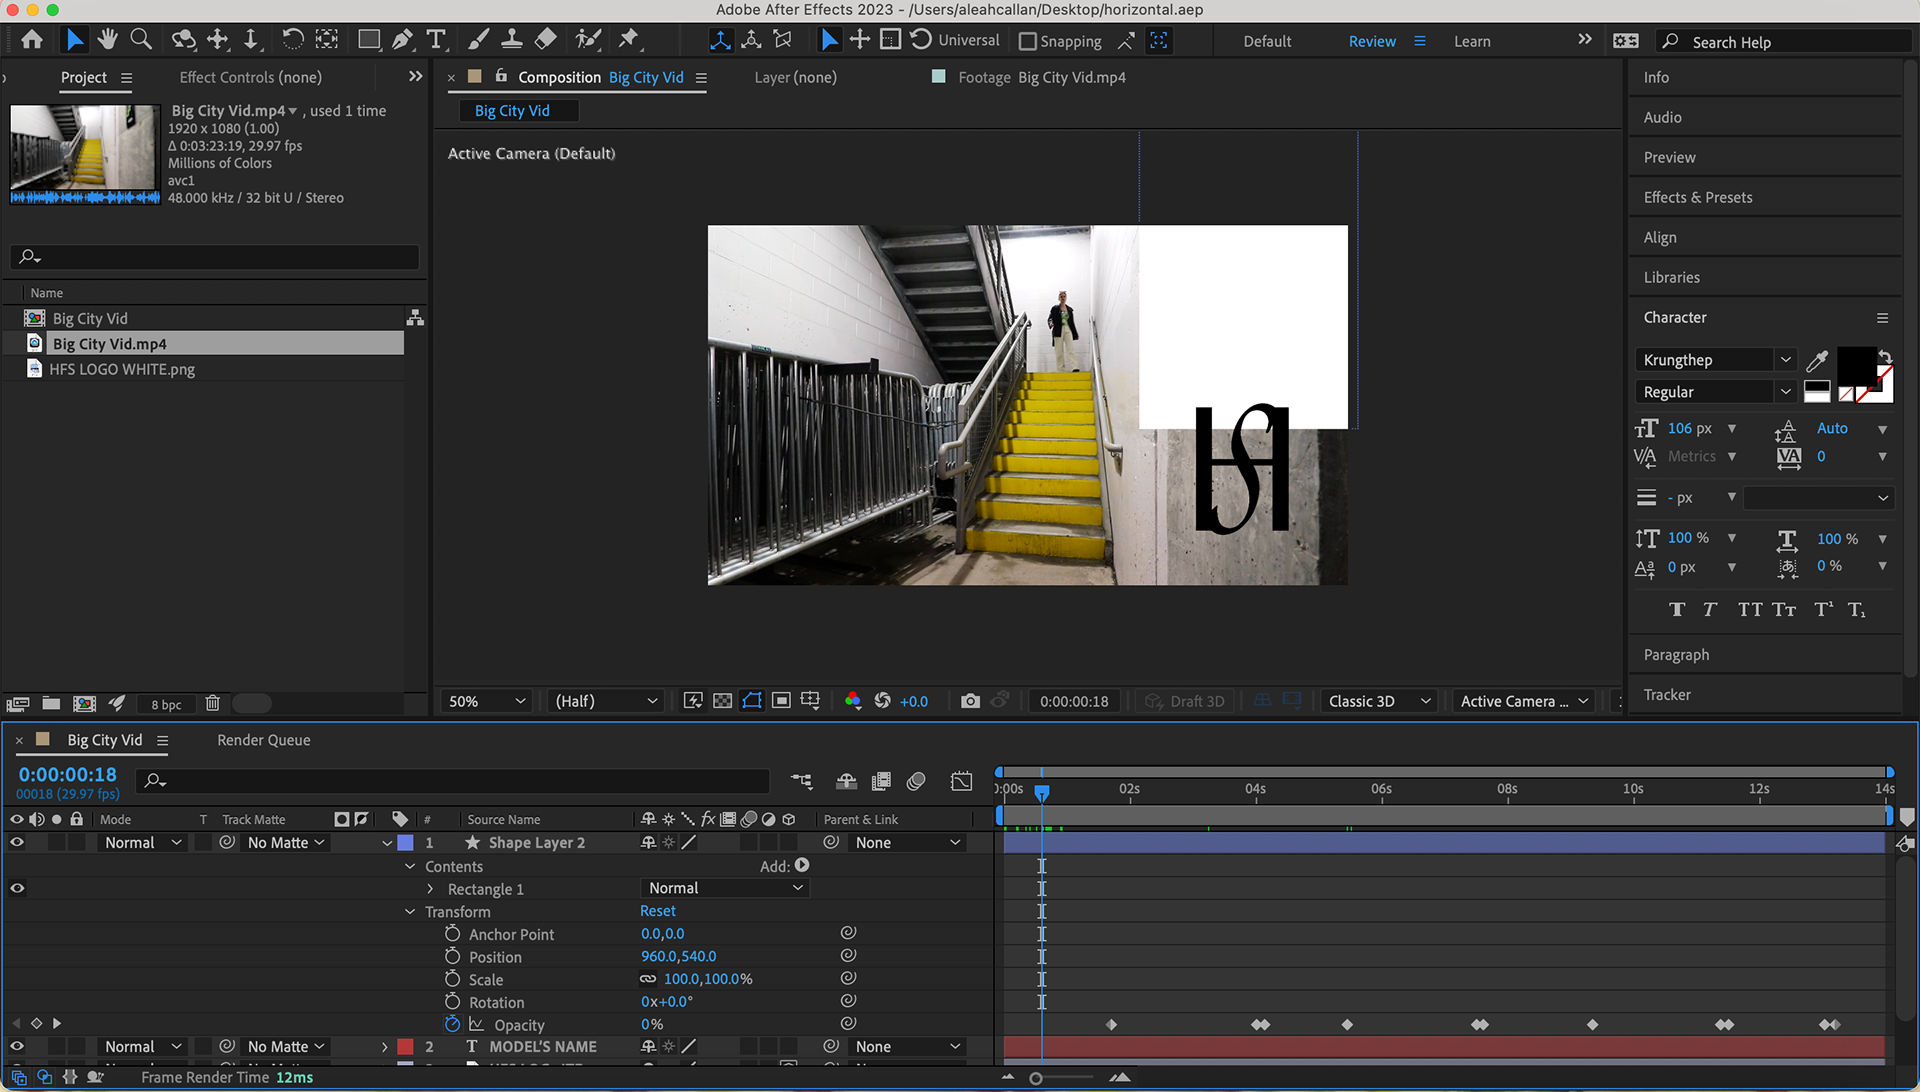The width and height of the screenshot is (1920, 1092).
Task: Delete selected project item with trash icon
Action: coord(212,703)
